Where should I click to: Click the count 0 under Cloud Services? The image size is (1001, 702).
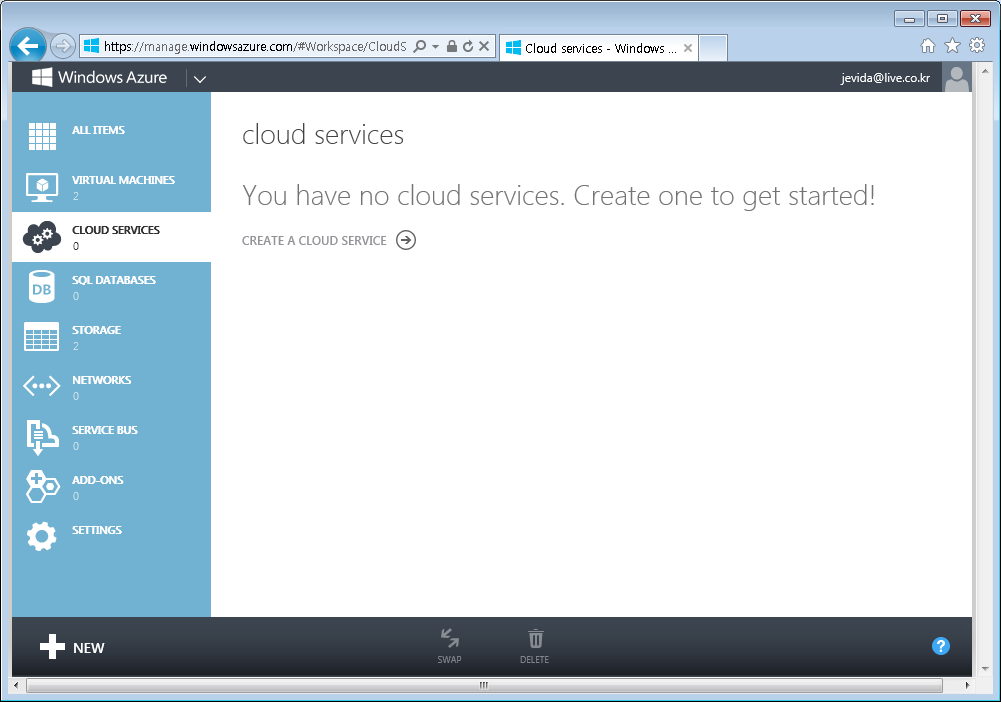[x=75, y=246]
